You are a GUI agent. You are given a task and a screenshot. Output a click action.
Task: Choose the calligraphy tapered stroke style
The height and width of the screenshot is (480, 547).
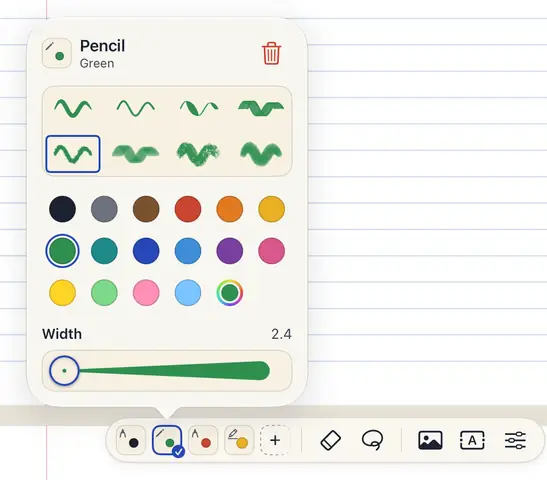tap(198, 108)
